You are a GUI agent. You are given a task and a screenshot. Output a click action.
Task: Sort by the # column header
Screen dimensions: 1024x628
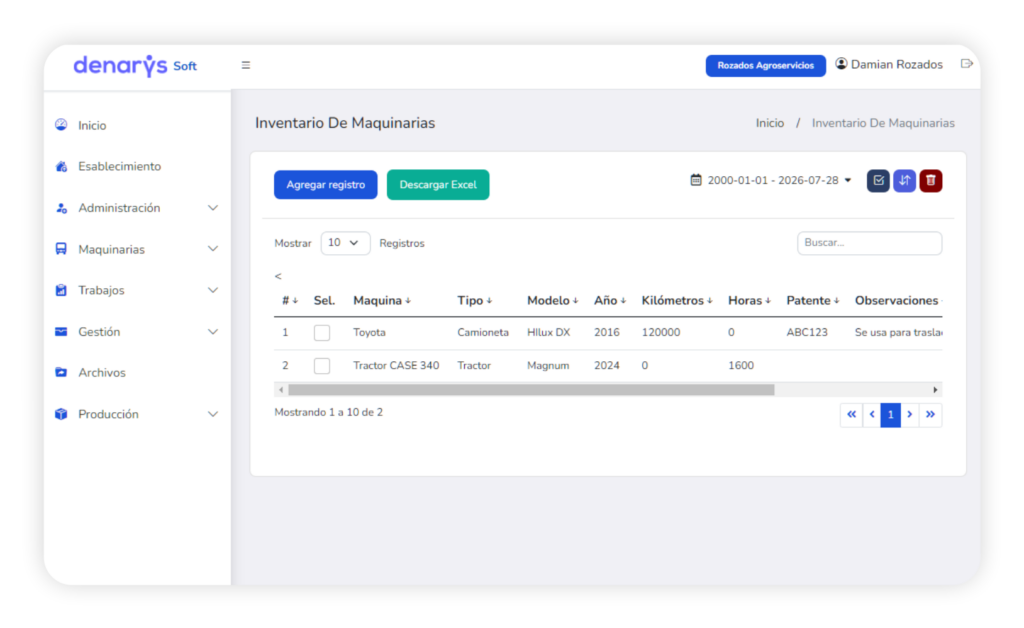point(290,300)
